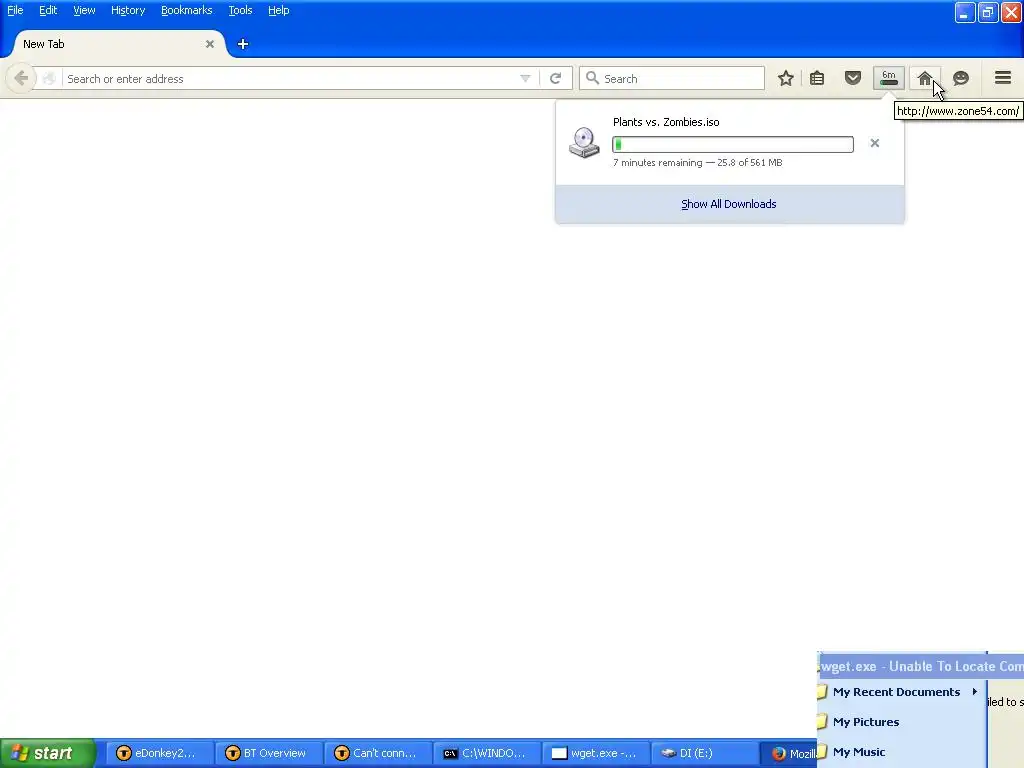Click the Plants vs. Zombies.iso disc icon
1024x768 pixels.
click(x=584, y=142)
